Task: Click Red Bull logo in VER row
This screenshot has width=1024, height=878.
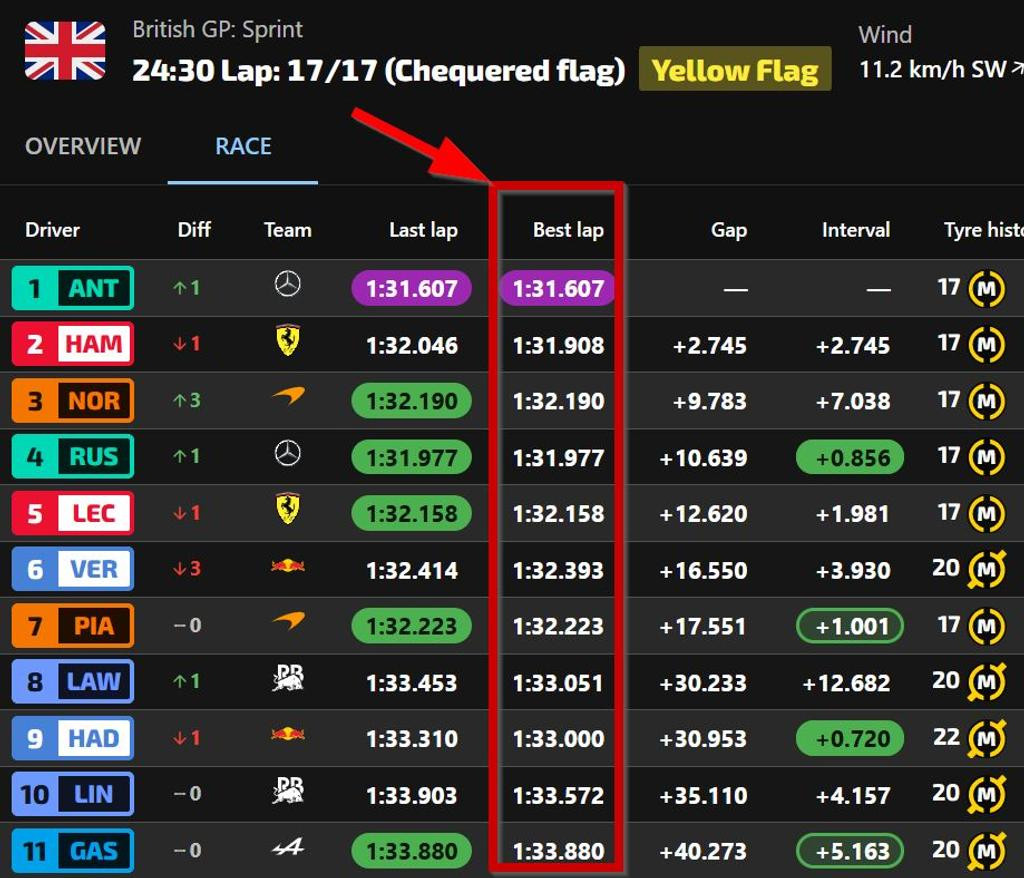Action: pyautogui.click(x=288, y=565)
